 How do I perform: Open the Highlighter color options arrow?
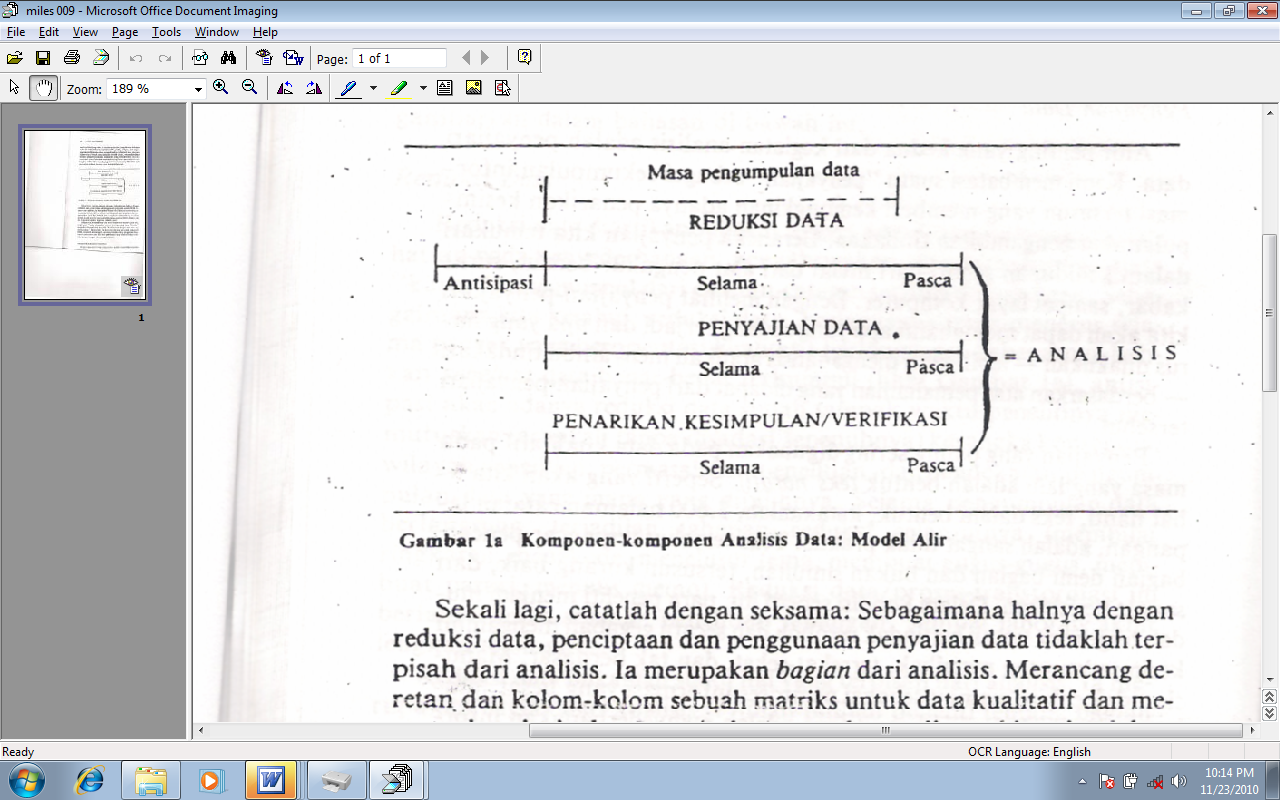pyautogui.click(x=421, y=87)
